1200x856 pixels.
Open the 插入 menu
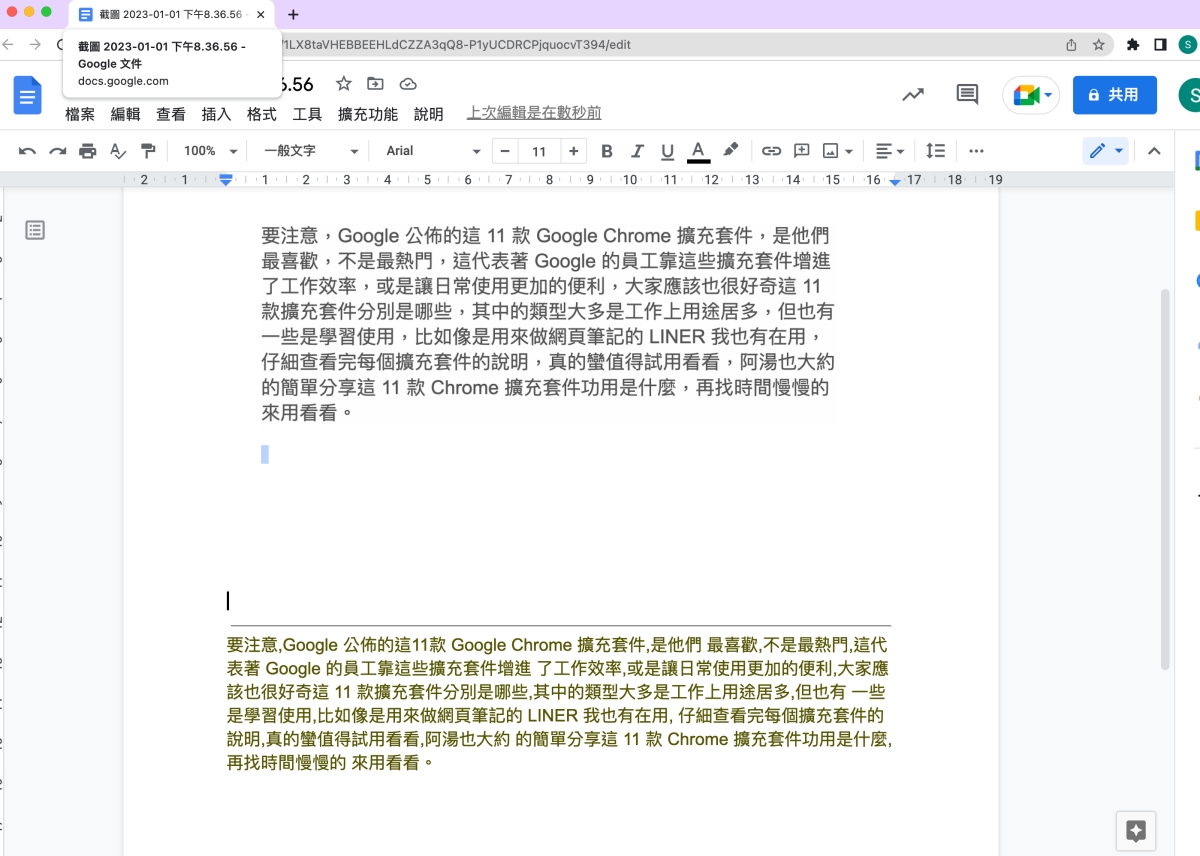[216, 114]
